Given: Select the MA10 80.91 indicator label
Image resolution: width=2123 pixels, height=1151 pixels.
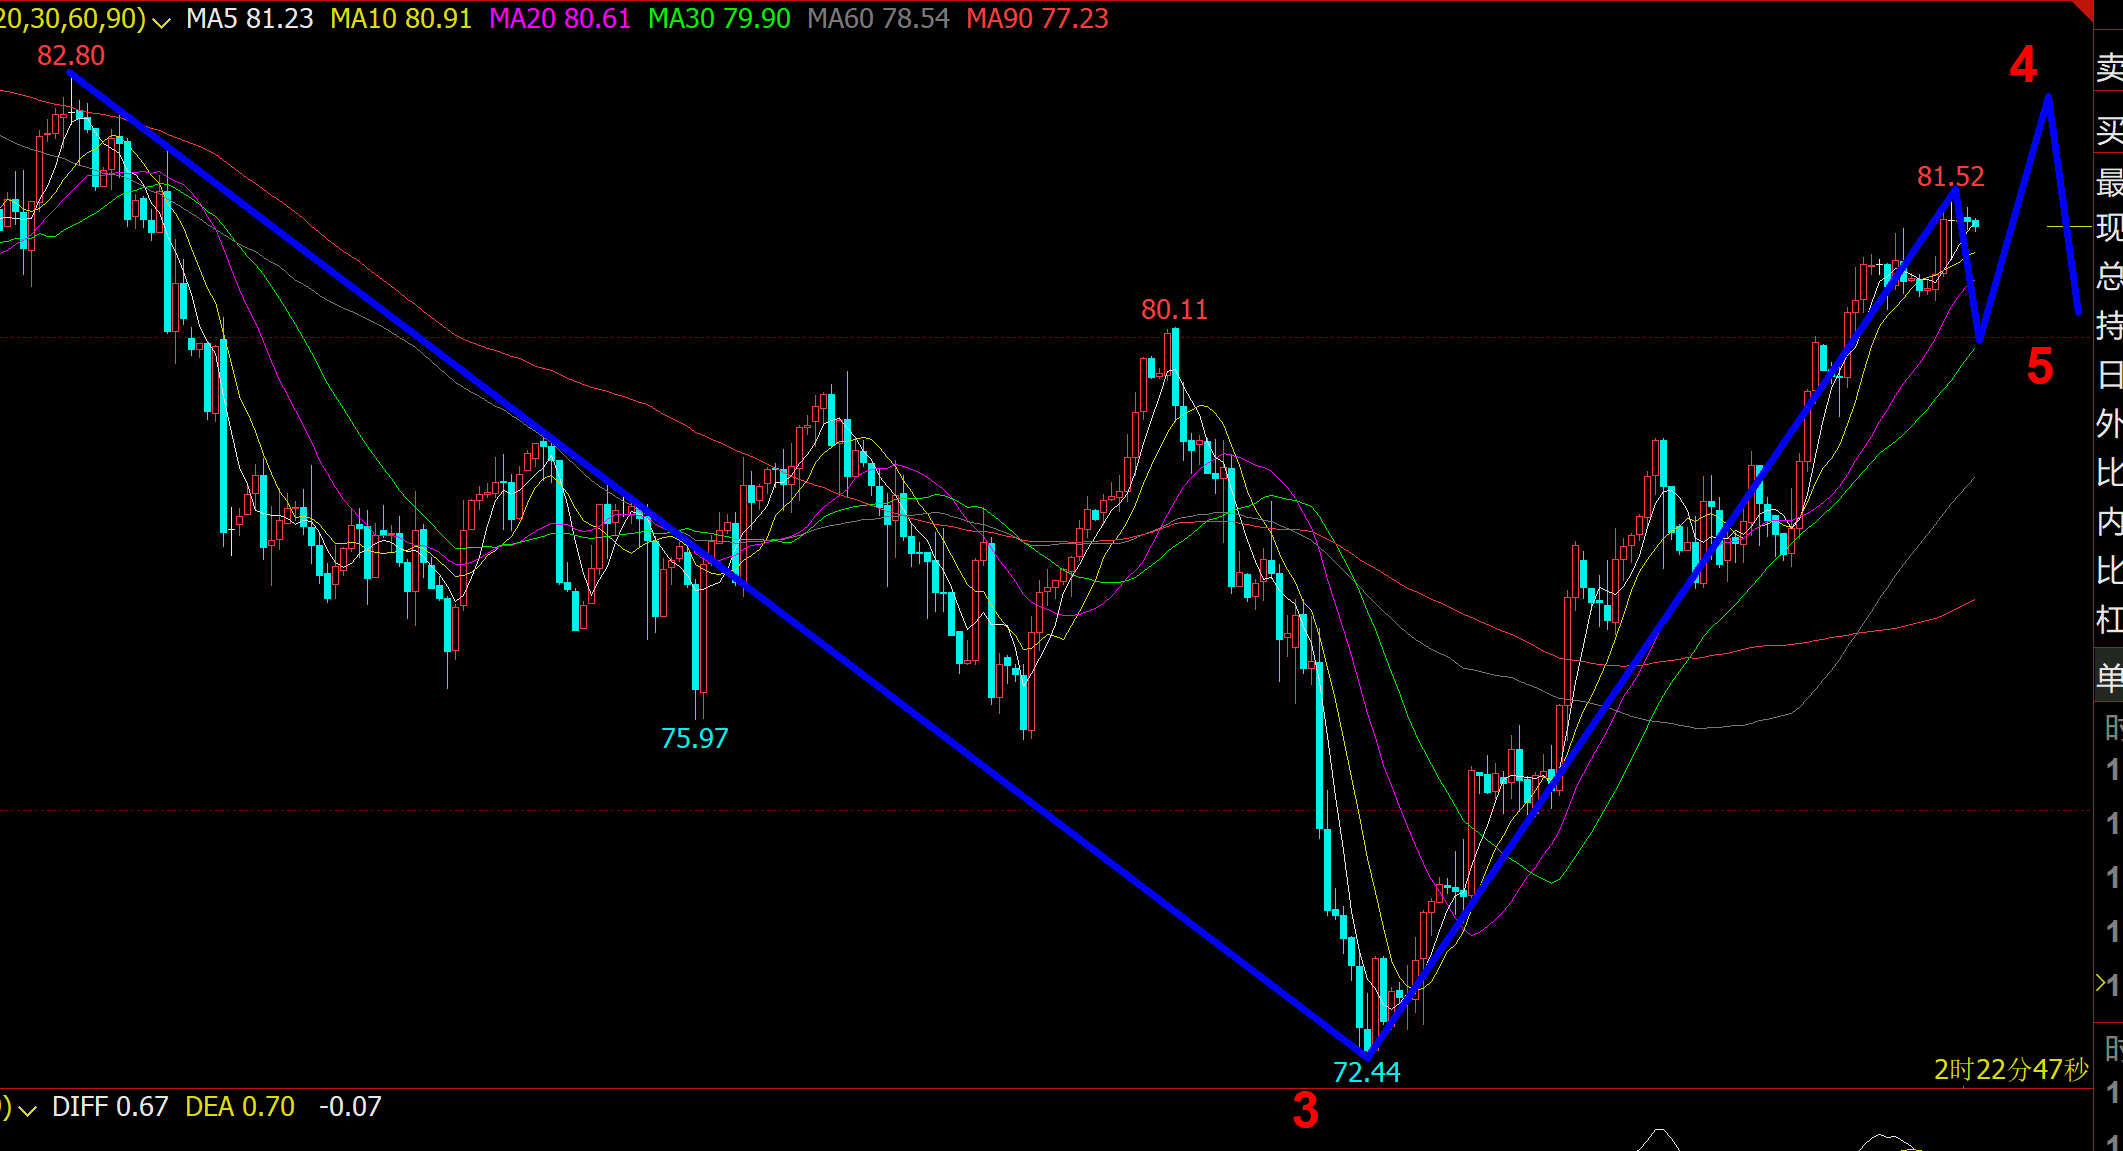Looking at the screenshot, I should [x=401, y=19].
